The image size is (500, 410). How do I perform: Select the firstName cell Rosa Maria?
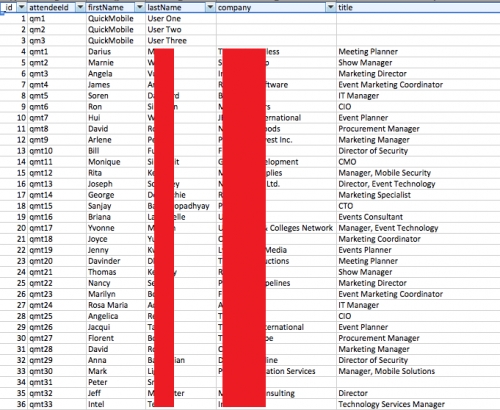tap(116, 305)
